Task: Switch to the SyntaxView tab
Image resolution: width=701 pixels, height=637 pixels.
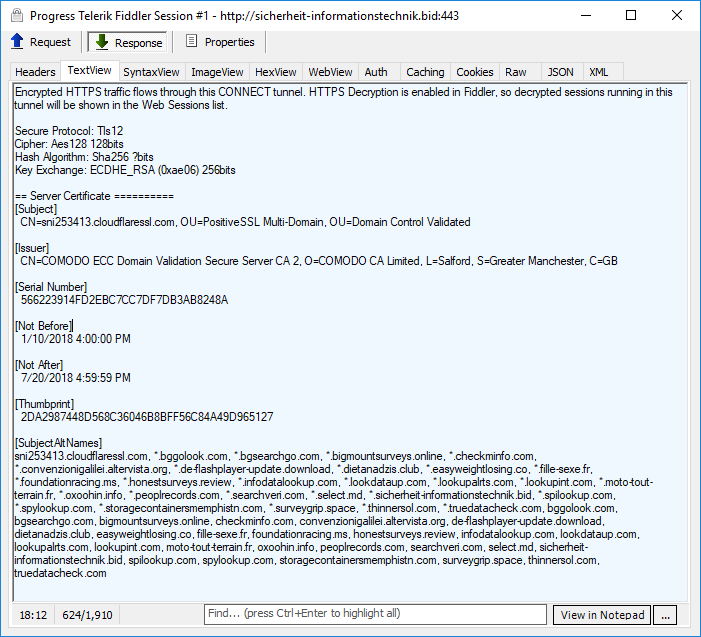Action: [x=151, y=72]
